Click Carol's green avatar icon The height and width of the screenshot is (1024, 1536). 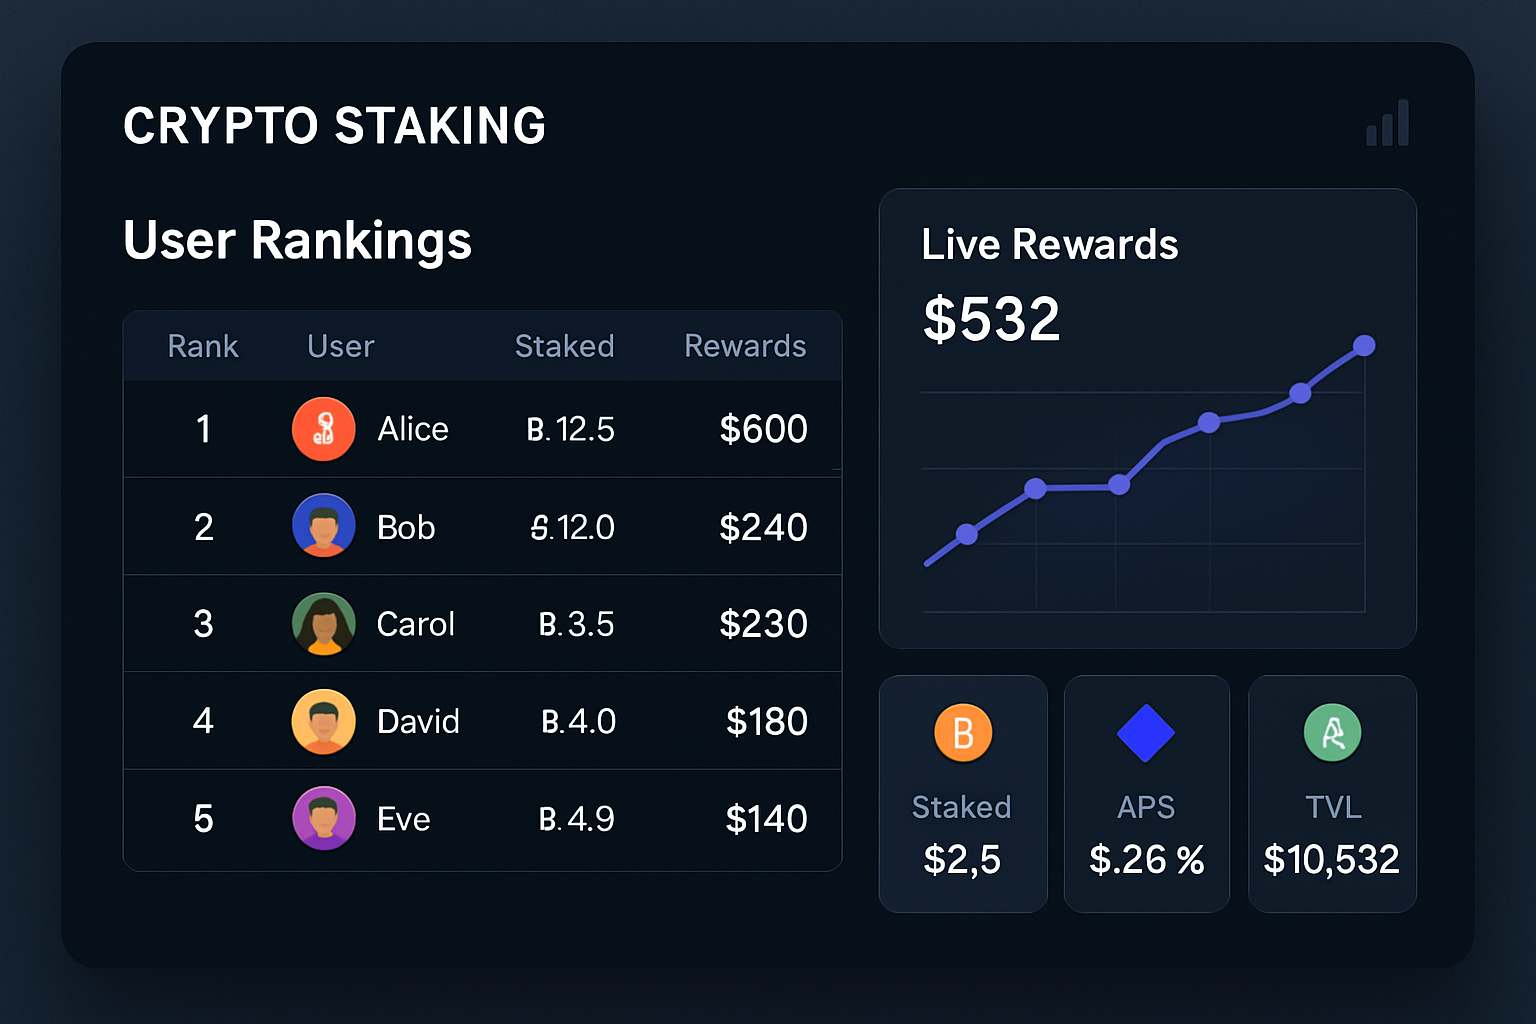coord(323,624)
